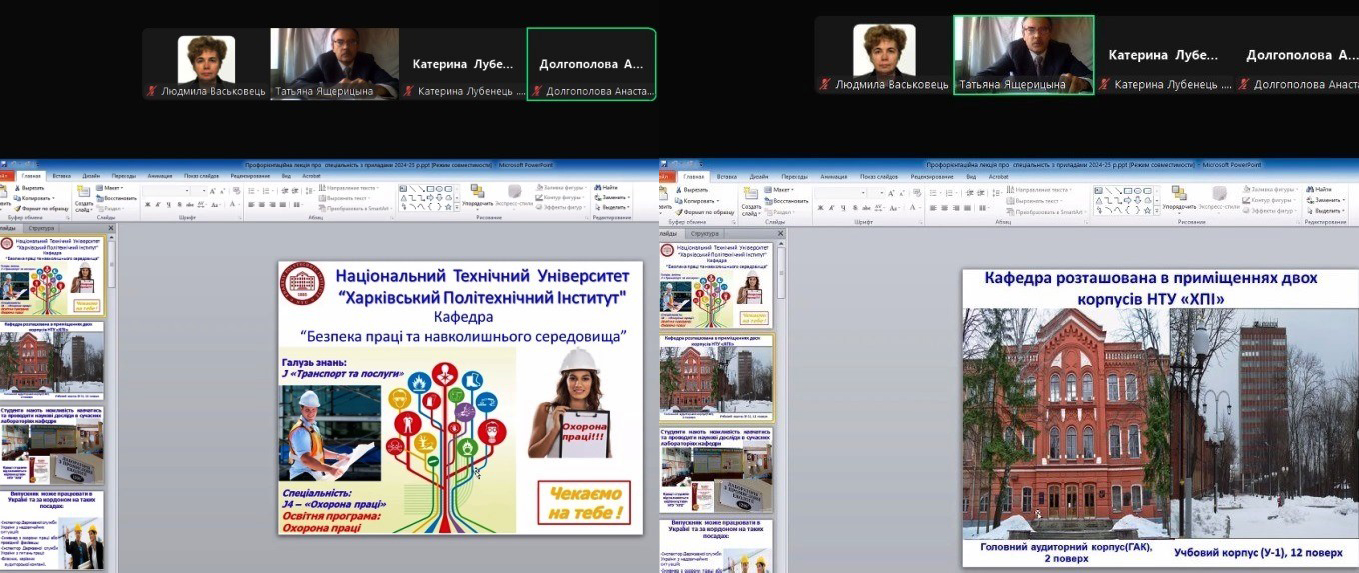Click Экспресс-стили icon in left PowerPoint
The height and width of the screenshot is (573, 1359).
(514, 191)
